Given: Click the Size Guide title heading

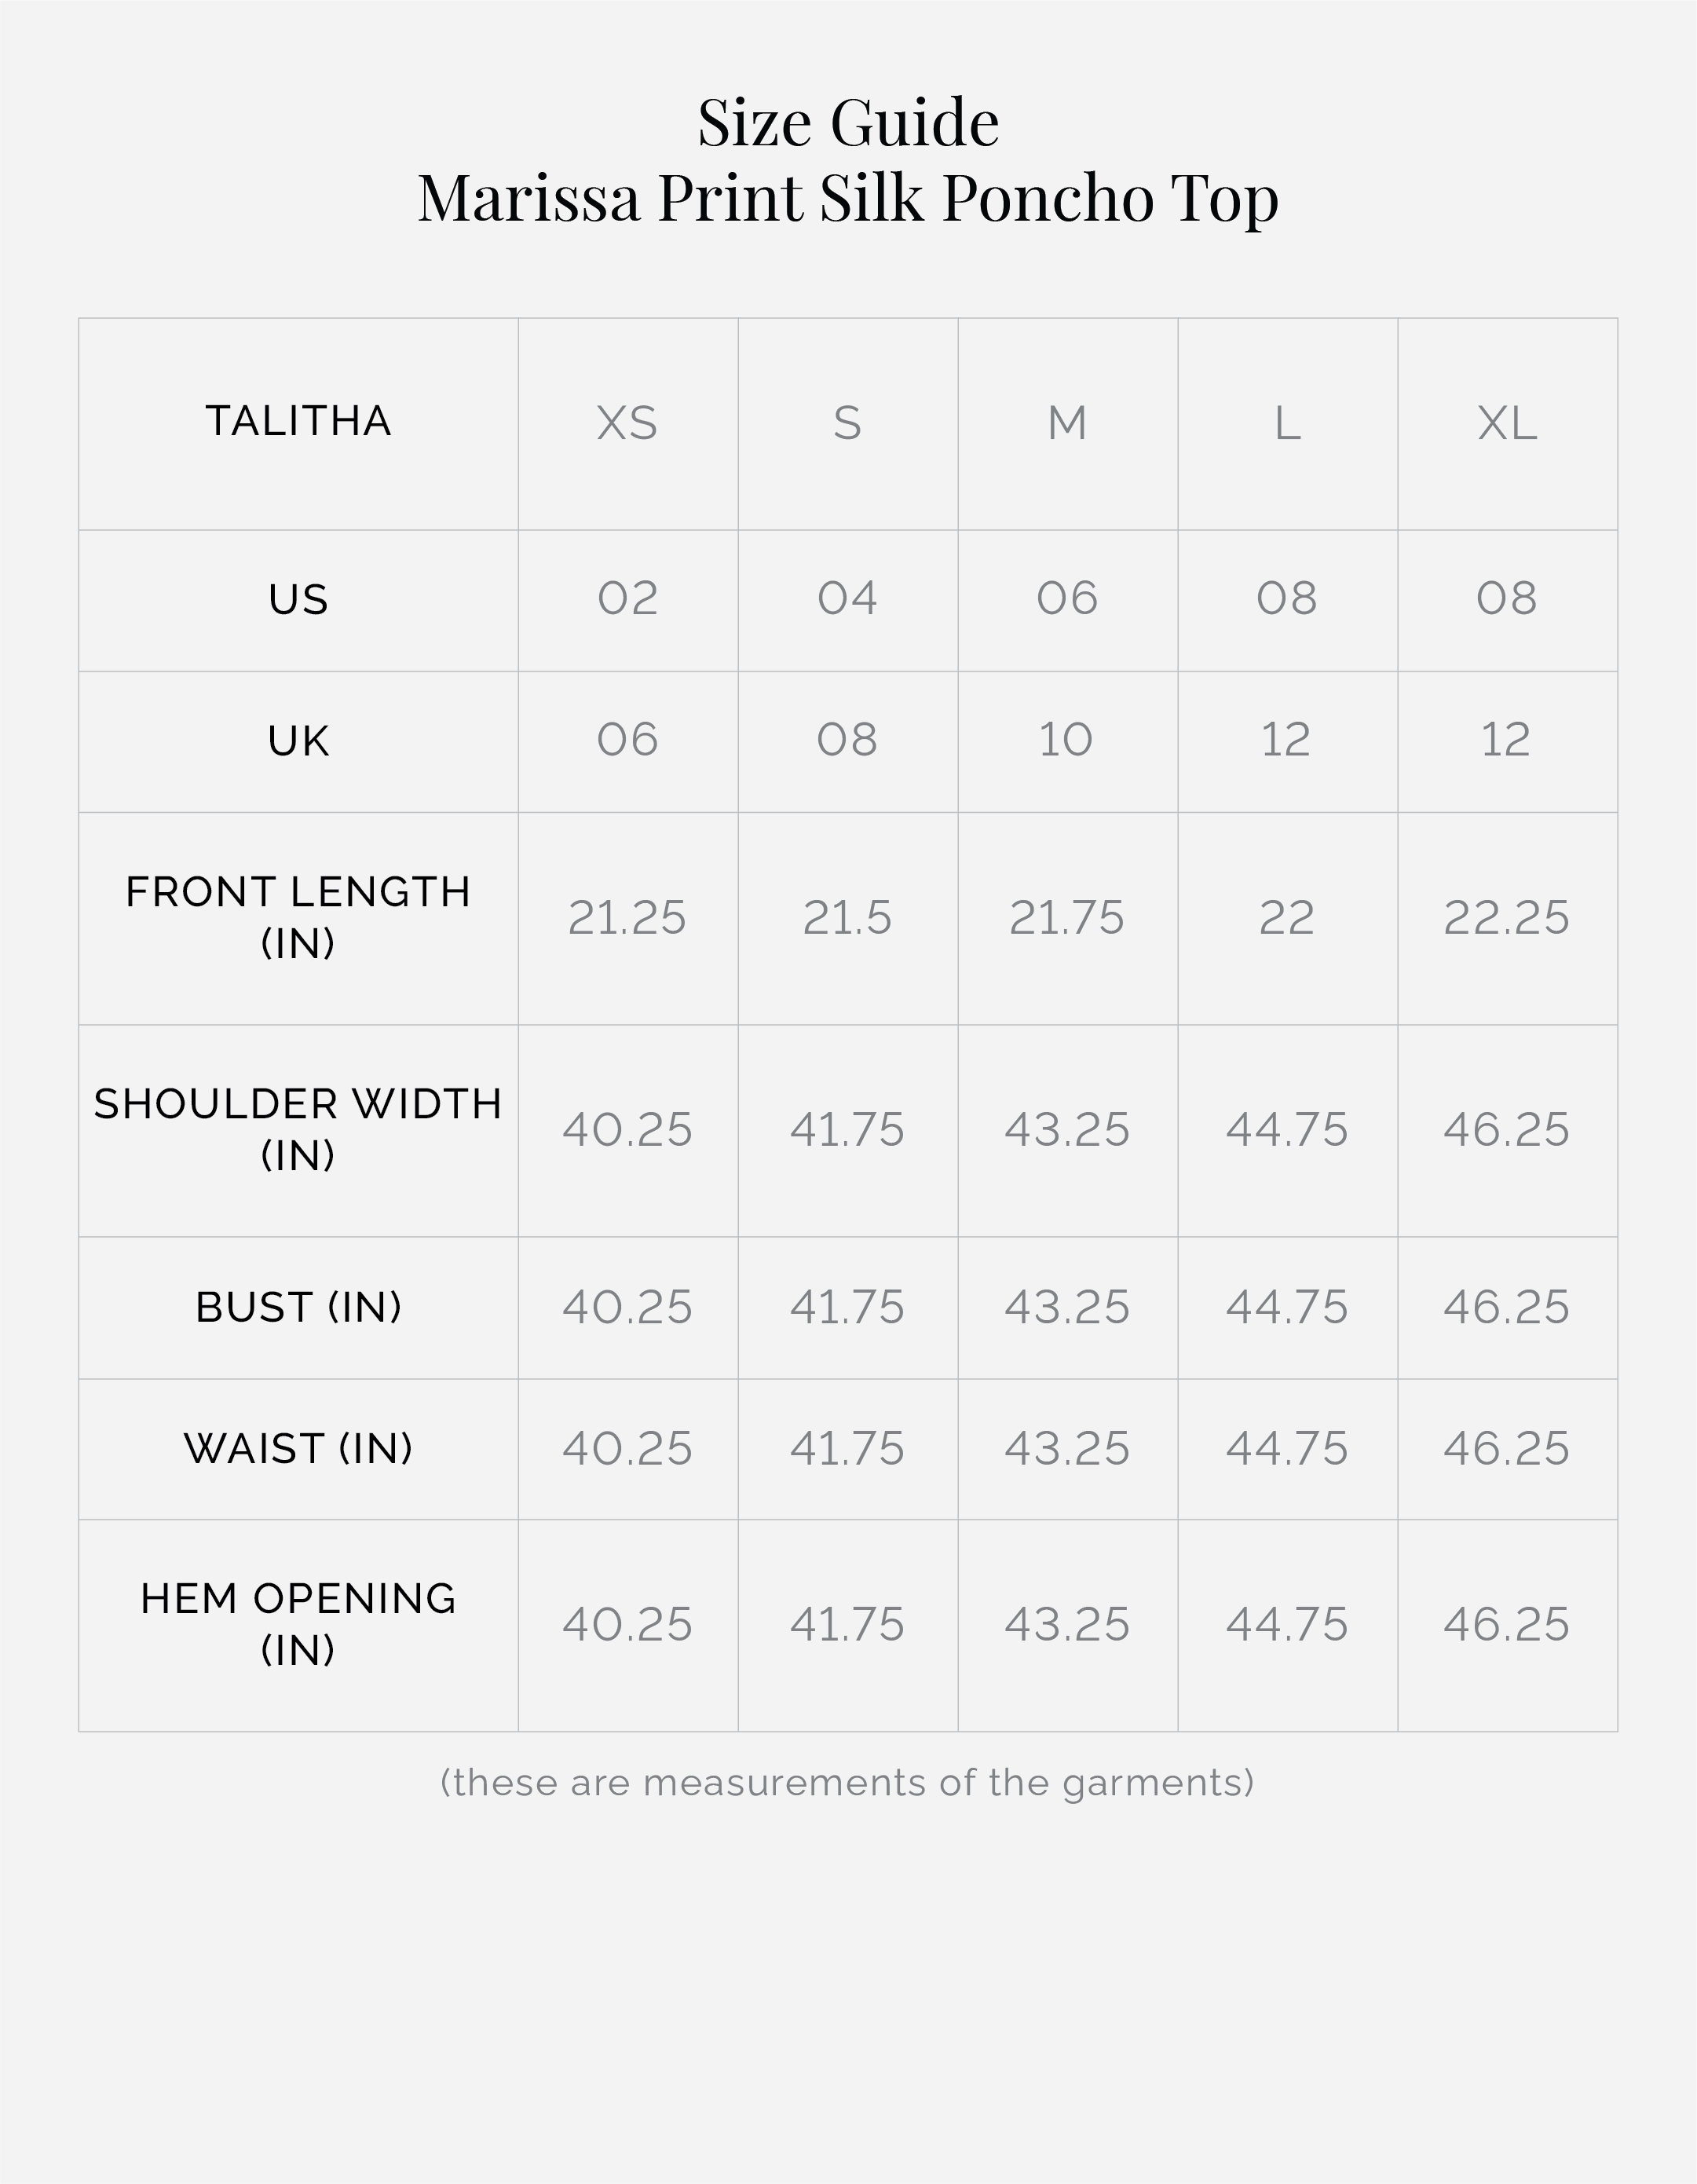Looking at the screenshot, I should click(x=848, y=123).
